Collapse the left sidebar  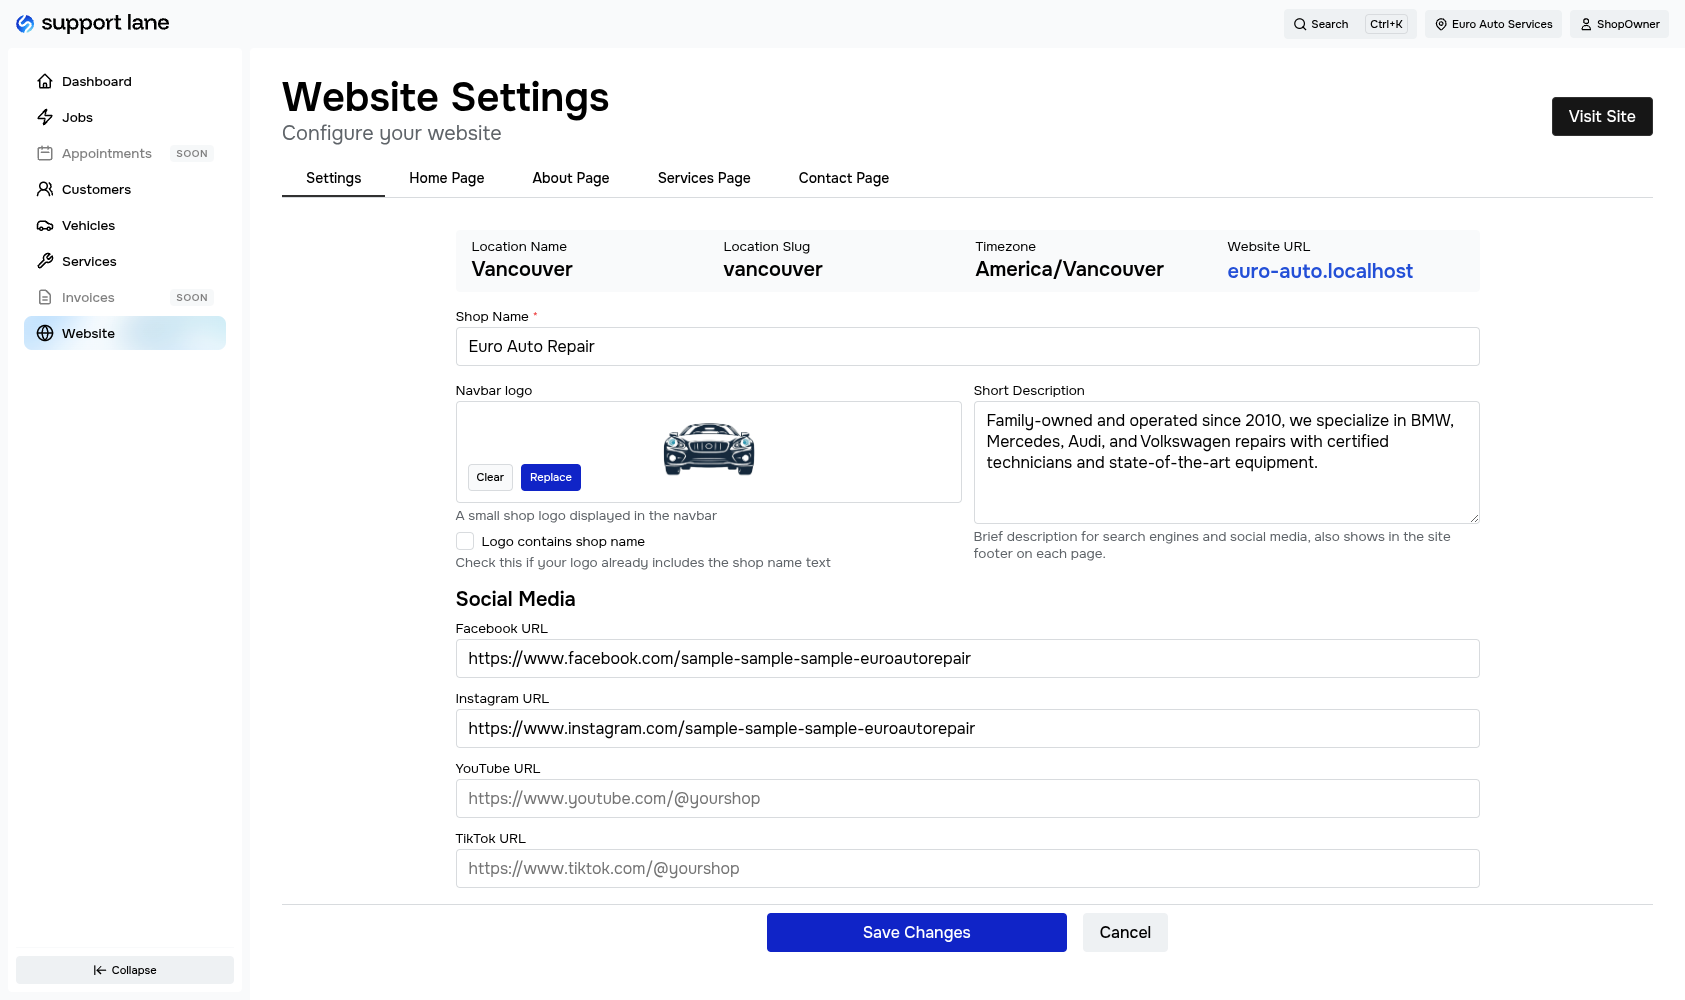pos(124,969)
